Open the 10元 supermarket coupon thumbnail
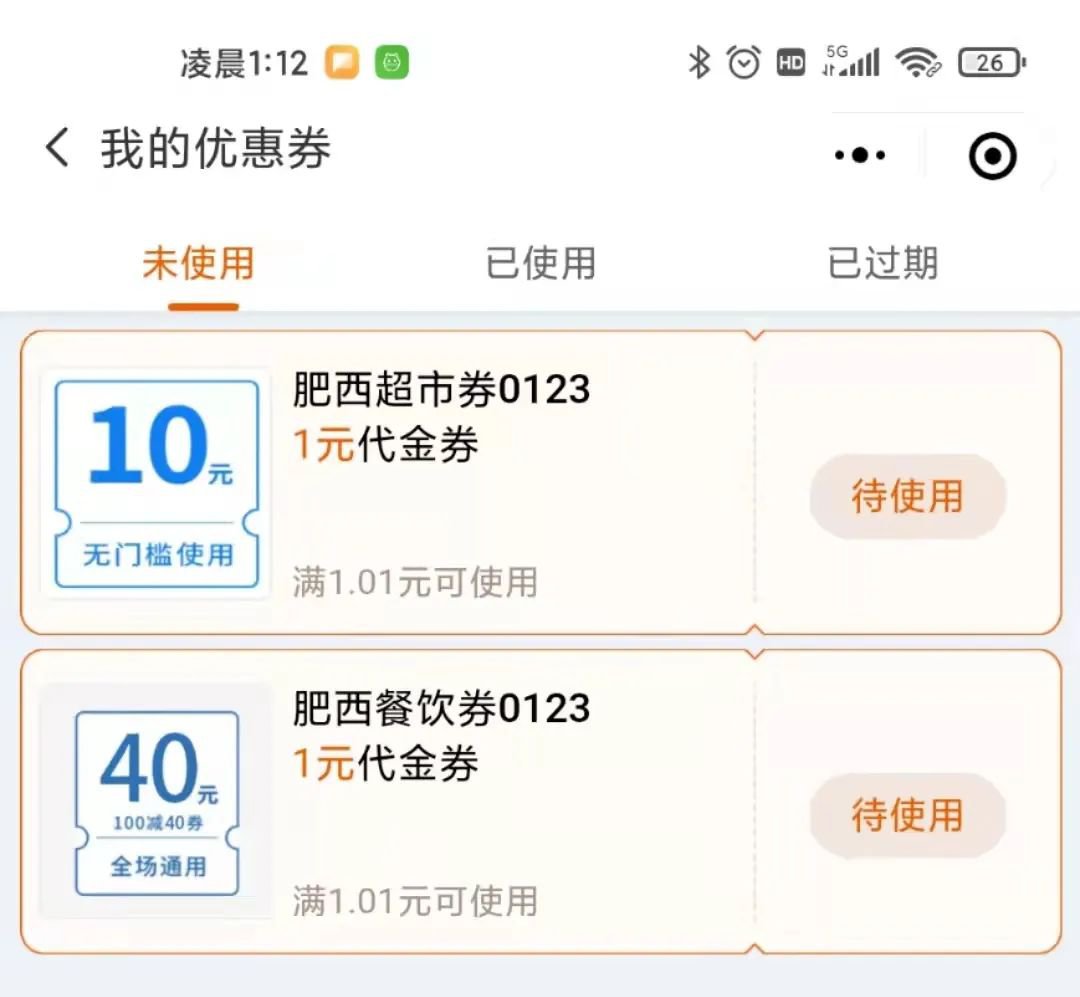Image resolution: width=1080 pixels, height=997 pixels. click(x=157, y=484)
